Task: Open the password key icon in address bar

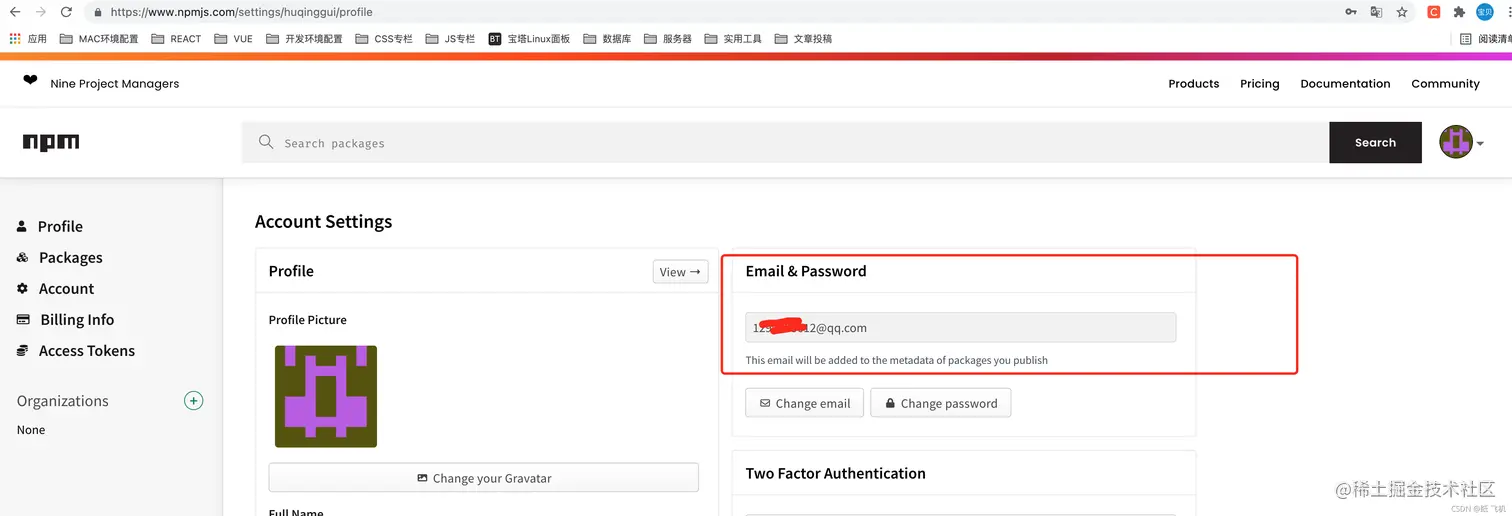Action: click(x=1350, y=12)
